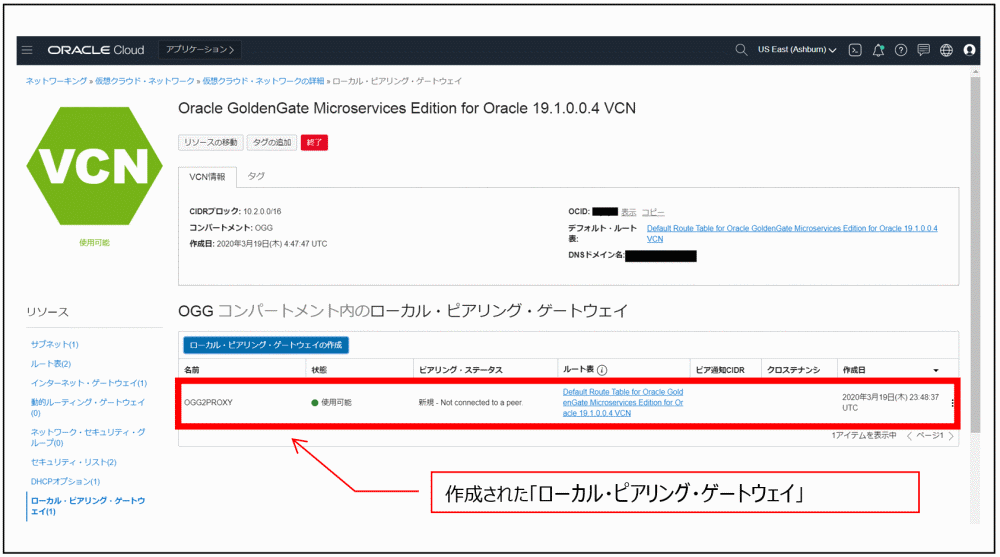Screen dimensions: 1000x557
Task: Open the help question mark icon
Action: click(901, 50)
